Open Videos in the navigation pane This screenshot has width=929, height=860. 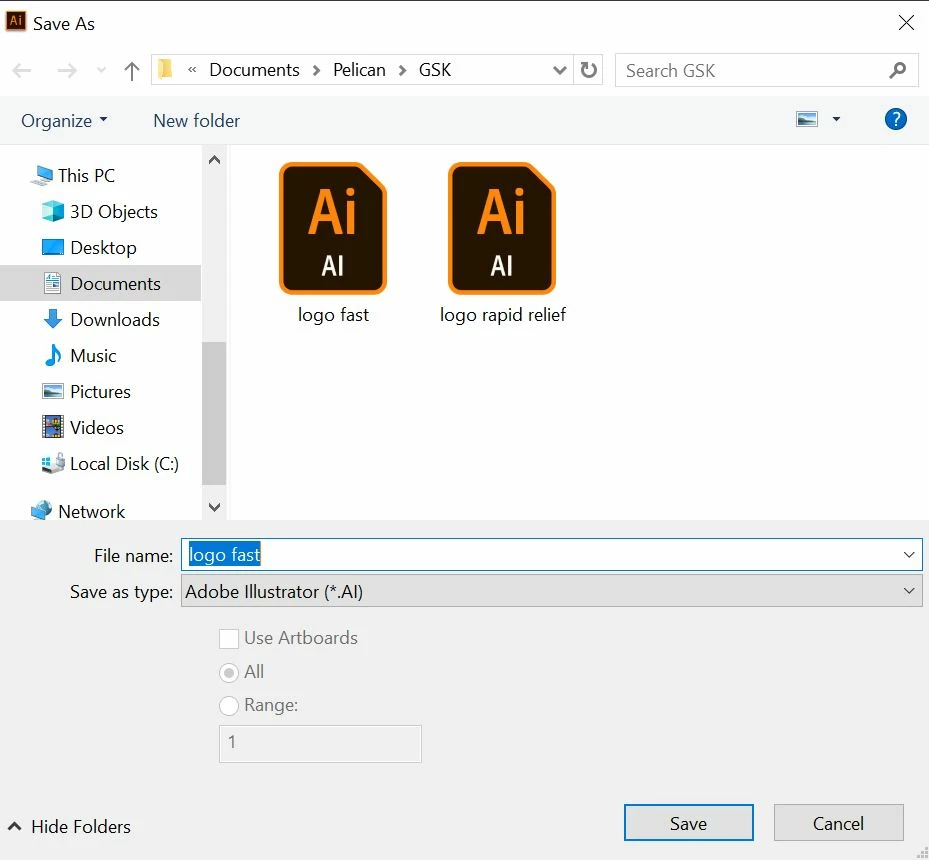click(82, 428)
